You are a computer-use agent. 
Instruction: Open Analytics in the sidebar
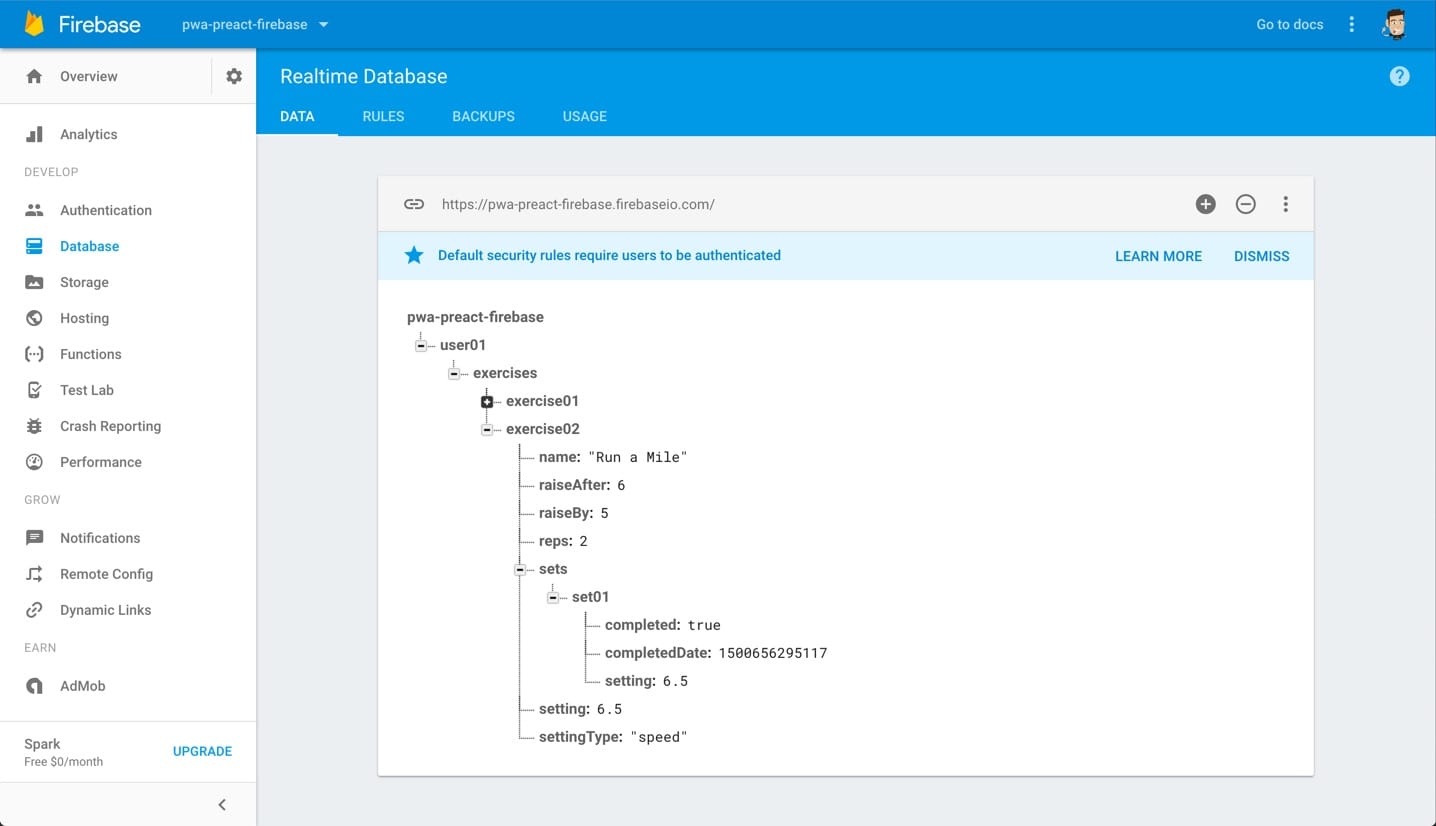(88, 134)
